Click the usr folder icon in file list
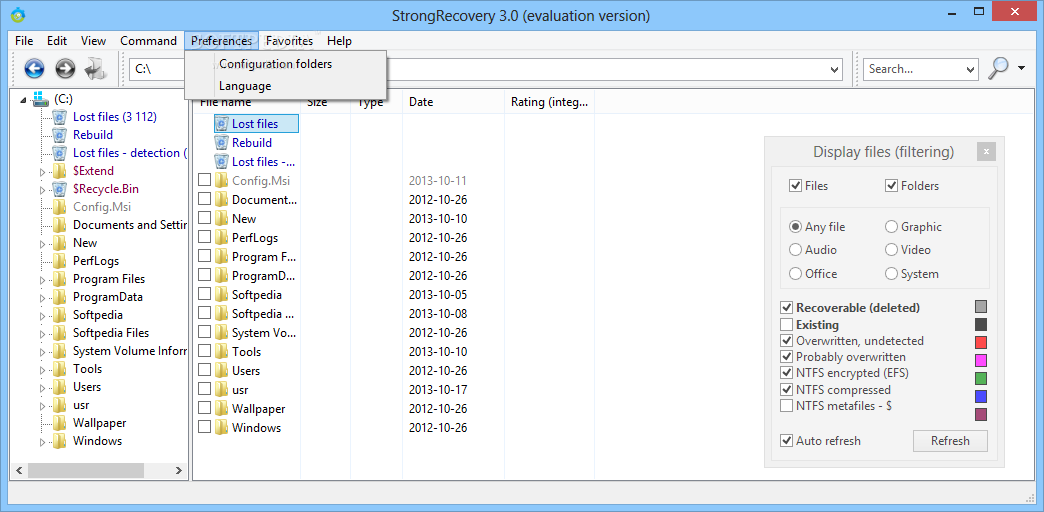 222,389
